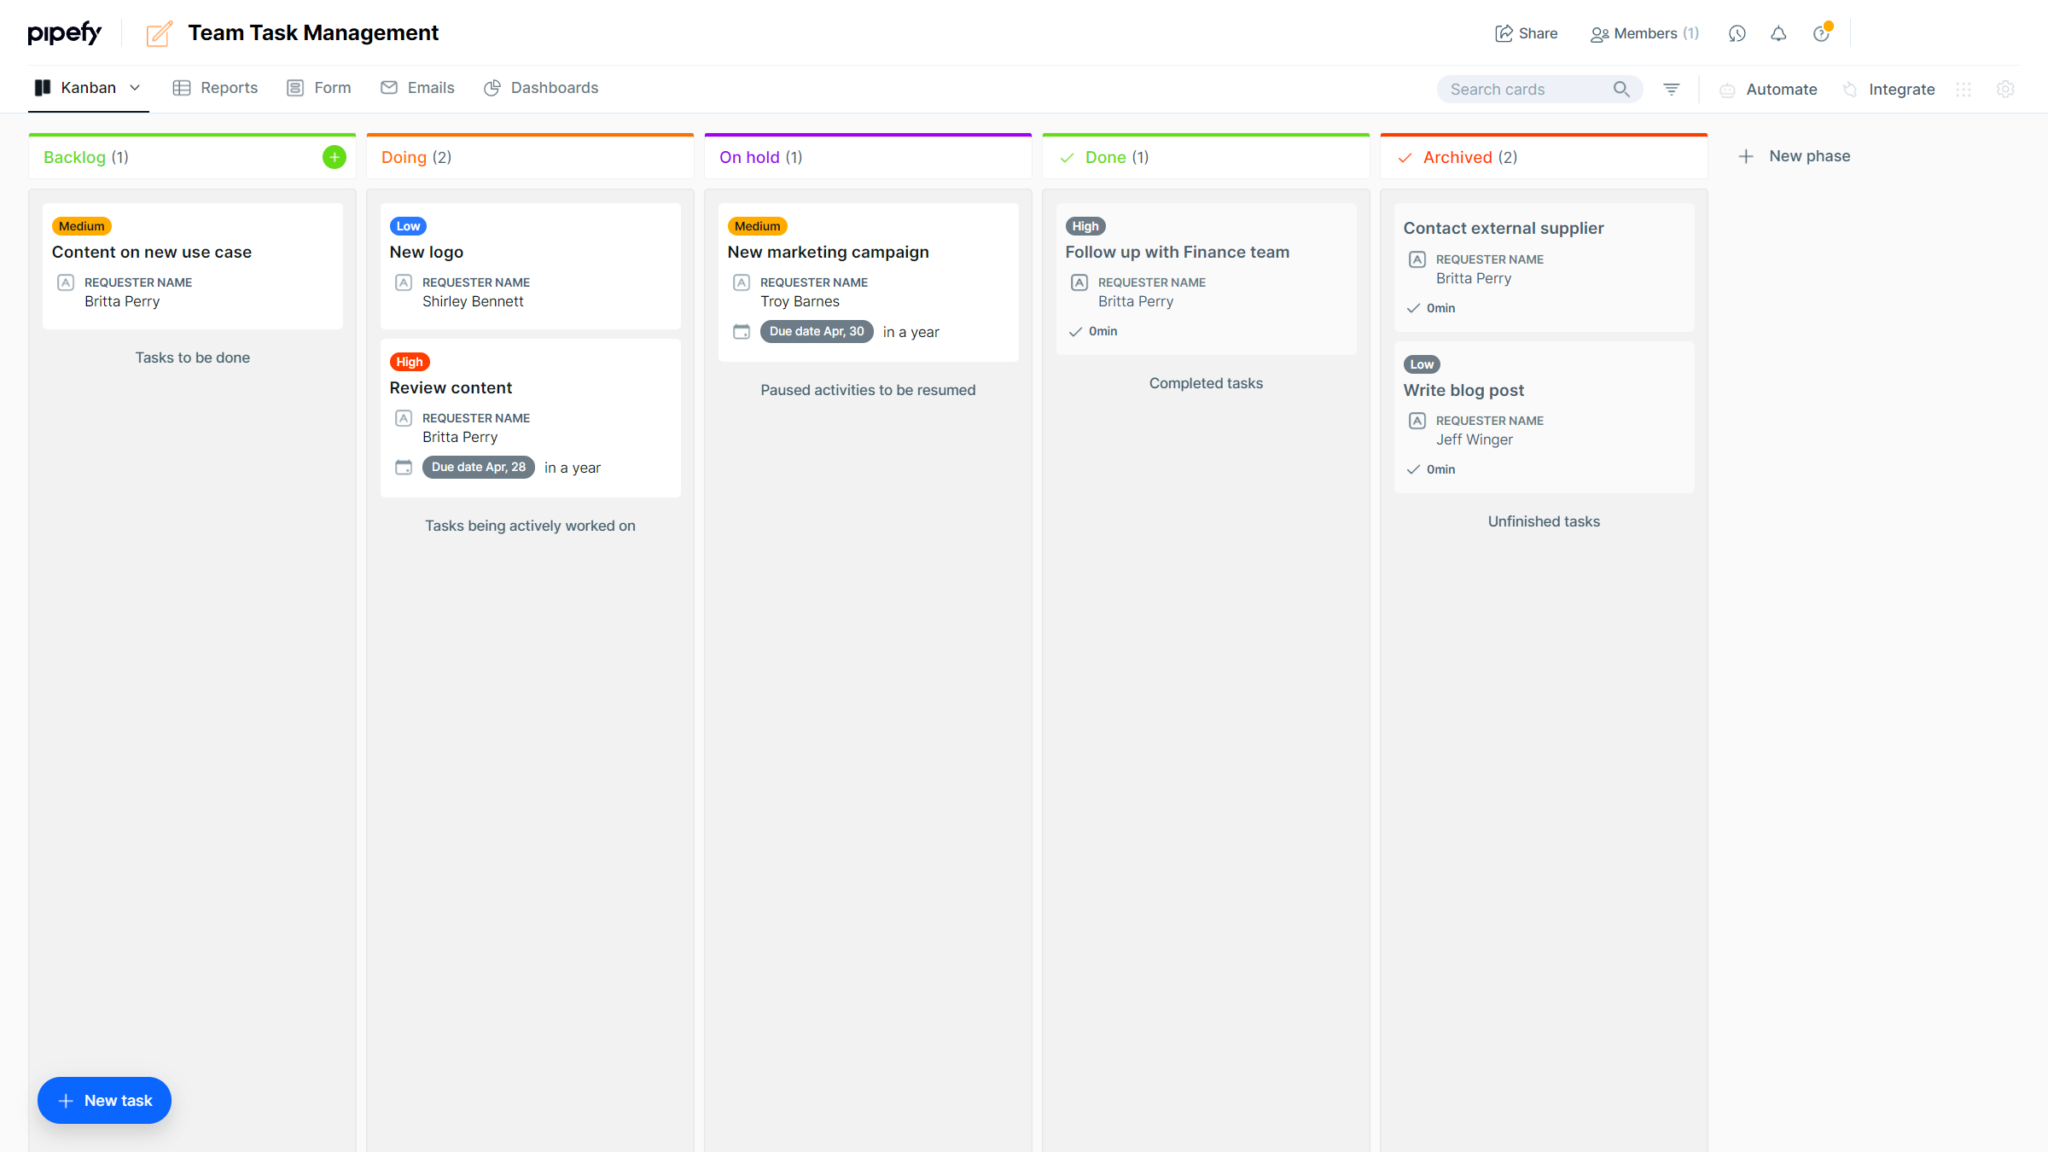Viewport: 2048px width, 1152px height.
Task: Click the apps grid icon near settings gear
Action: [1963, 89]
